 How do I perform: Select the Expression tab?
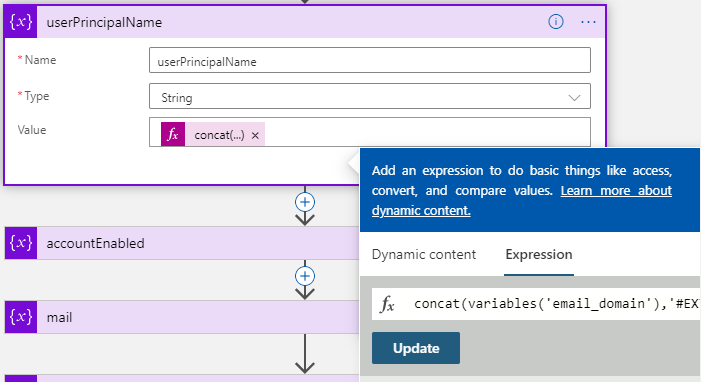tap(539, 255)
